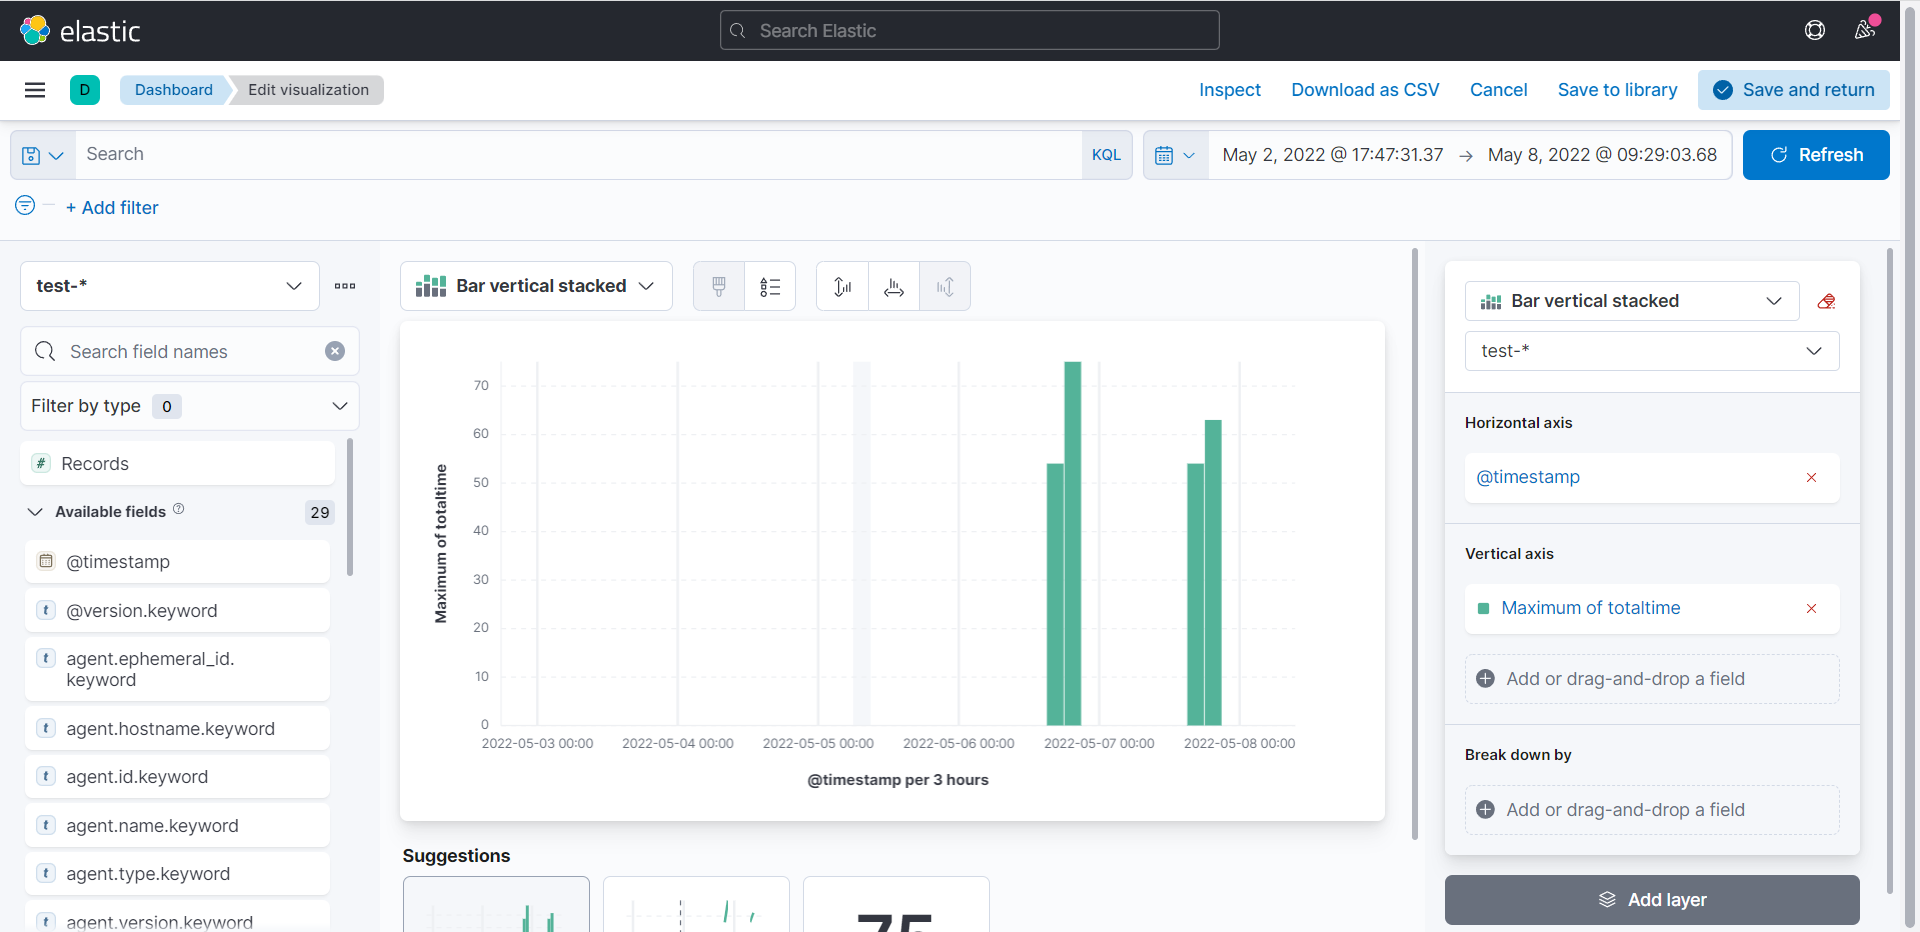Viewport: 1920px width, 932px height.
Task: Click the Elastic logo
Action: coord(80,31)
